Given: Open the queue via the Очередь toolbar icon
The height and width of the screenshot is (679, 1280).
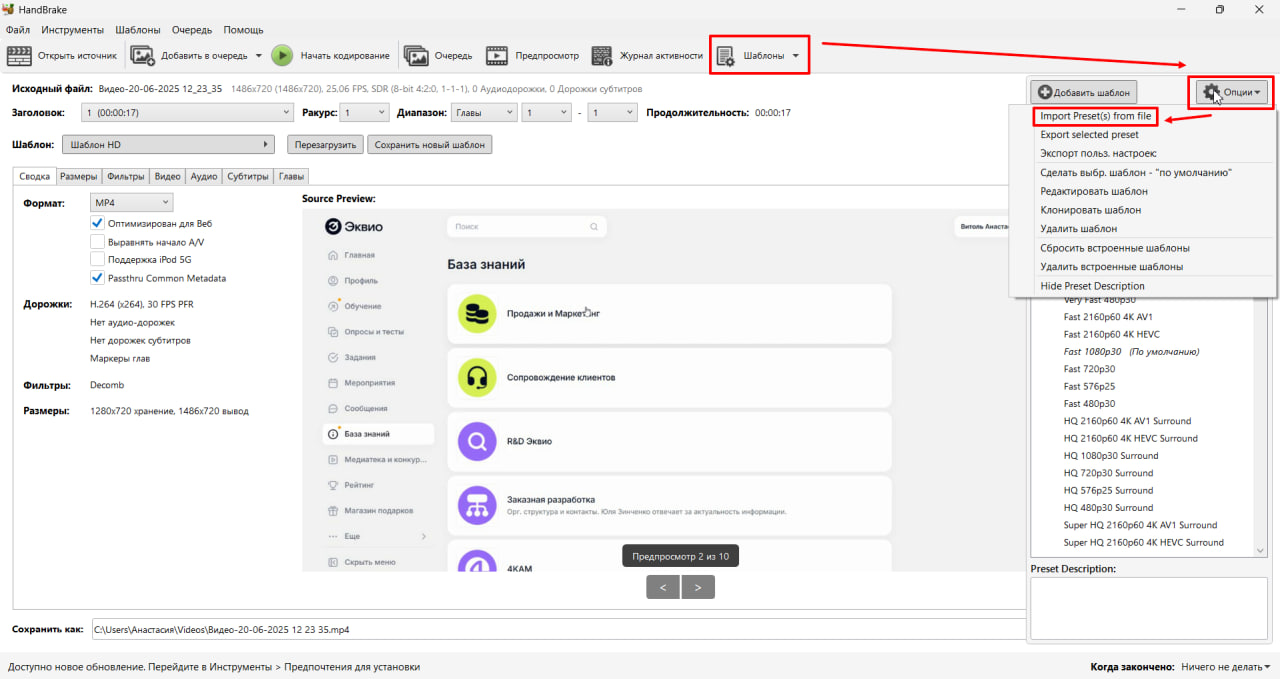Looking at the screenshot, I should pyautogui.click(x=416, y=56).
